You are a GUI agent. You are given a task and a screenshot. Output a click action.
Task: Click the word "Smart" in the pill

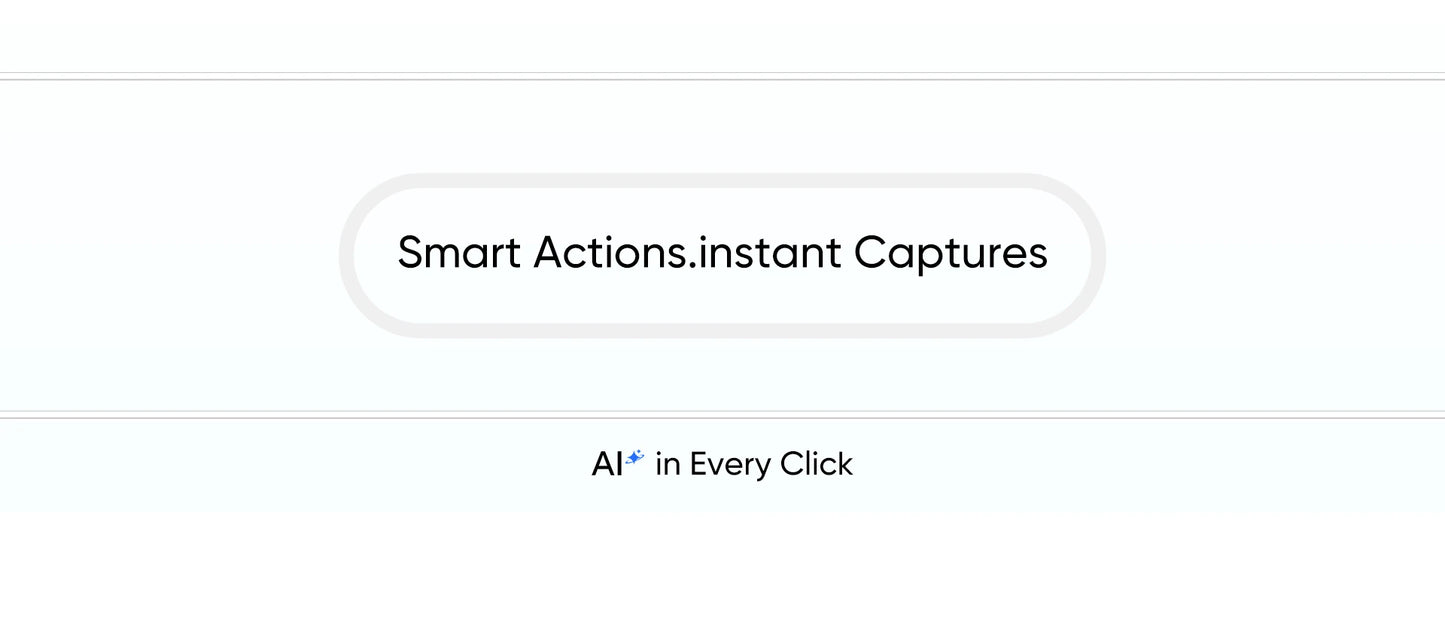459,253
